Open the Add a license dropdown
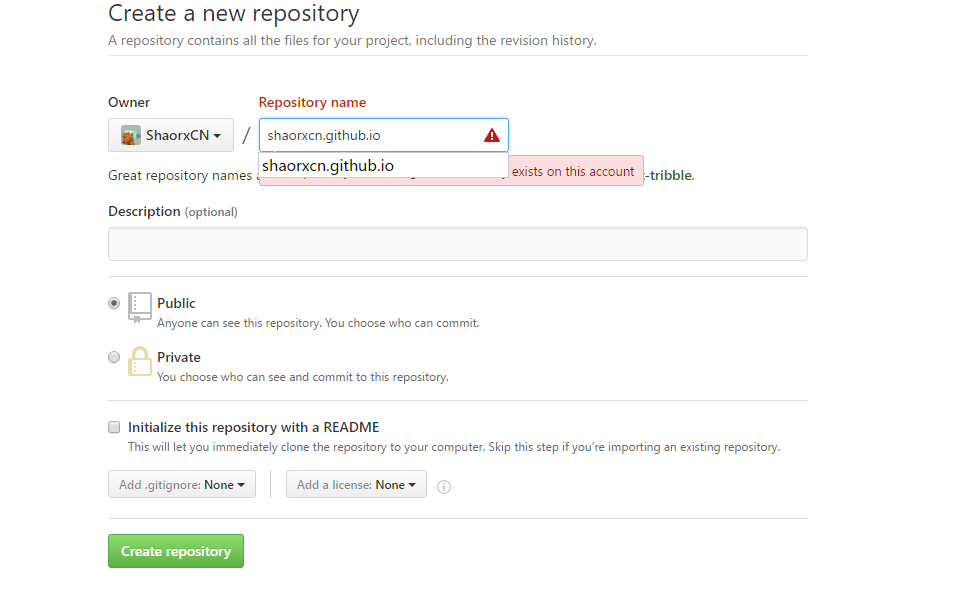960x603 pixels. point(356,484)
